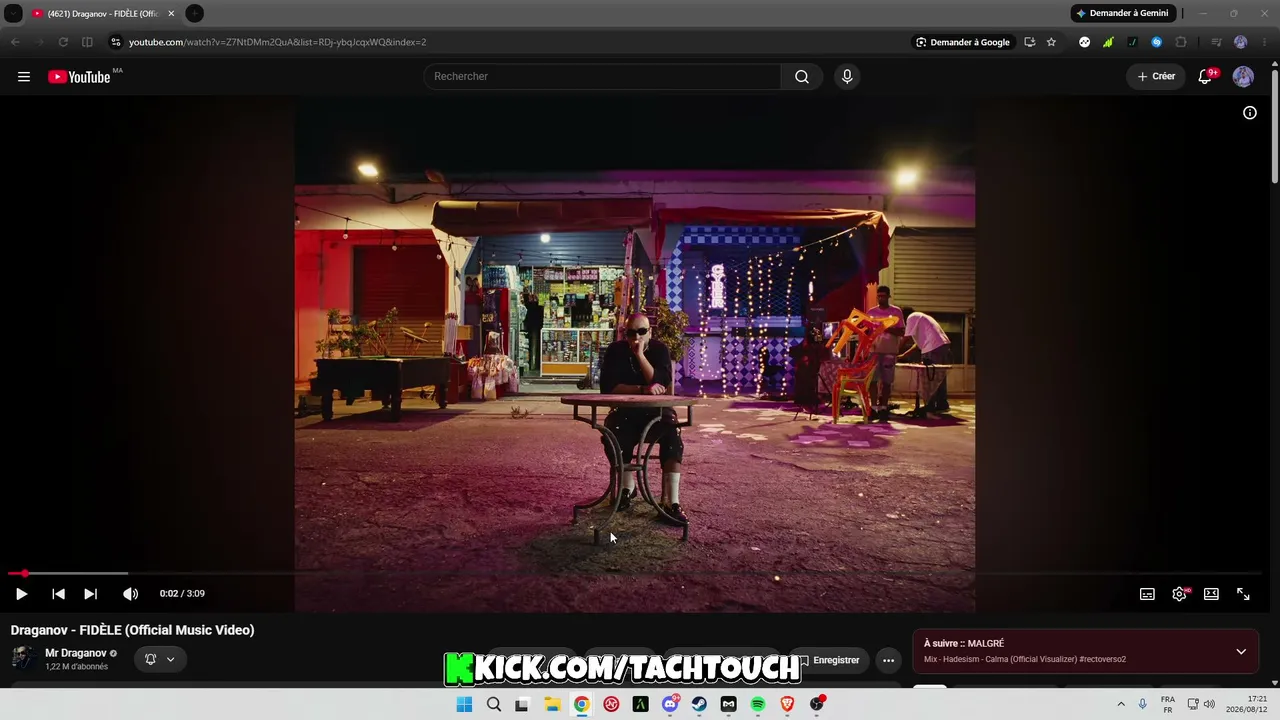
Task: Click the Créer button
Action: coord(1156,77)
